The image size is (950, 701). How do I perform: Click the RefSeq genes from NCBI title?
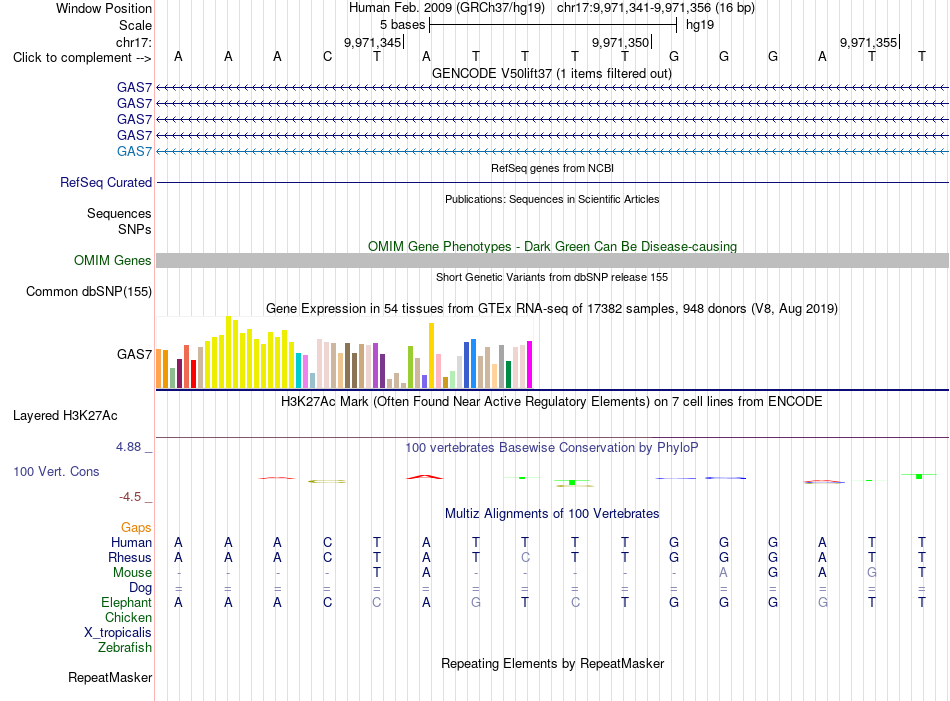pyautogui.click(x=552, y=168)
